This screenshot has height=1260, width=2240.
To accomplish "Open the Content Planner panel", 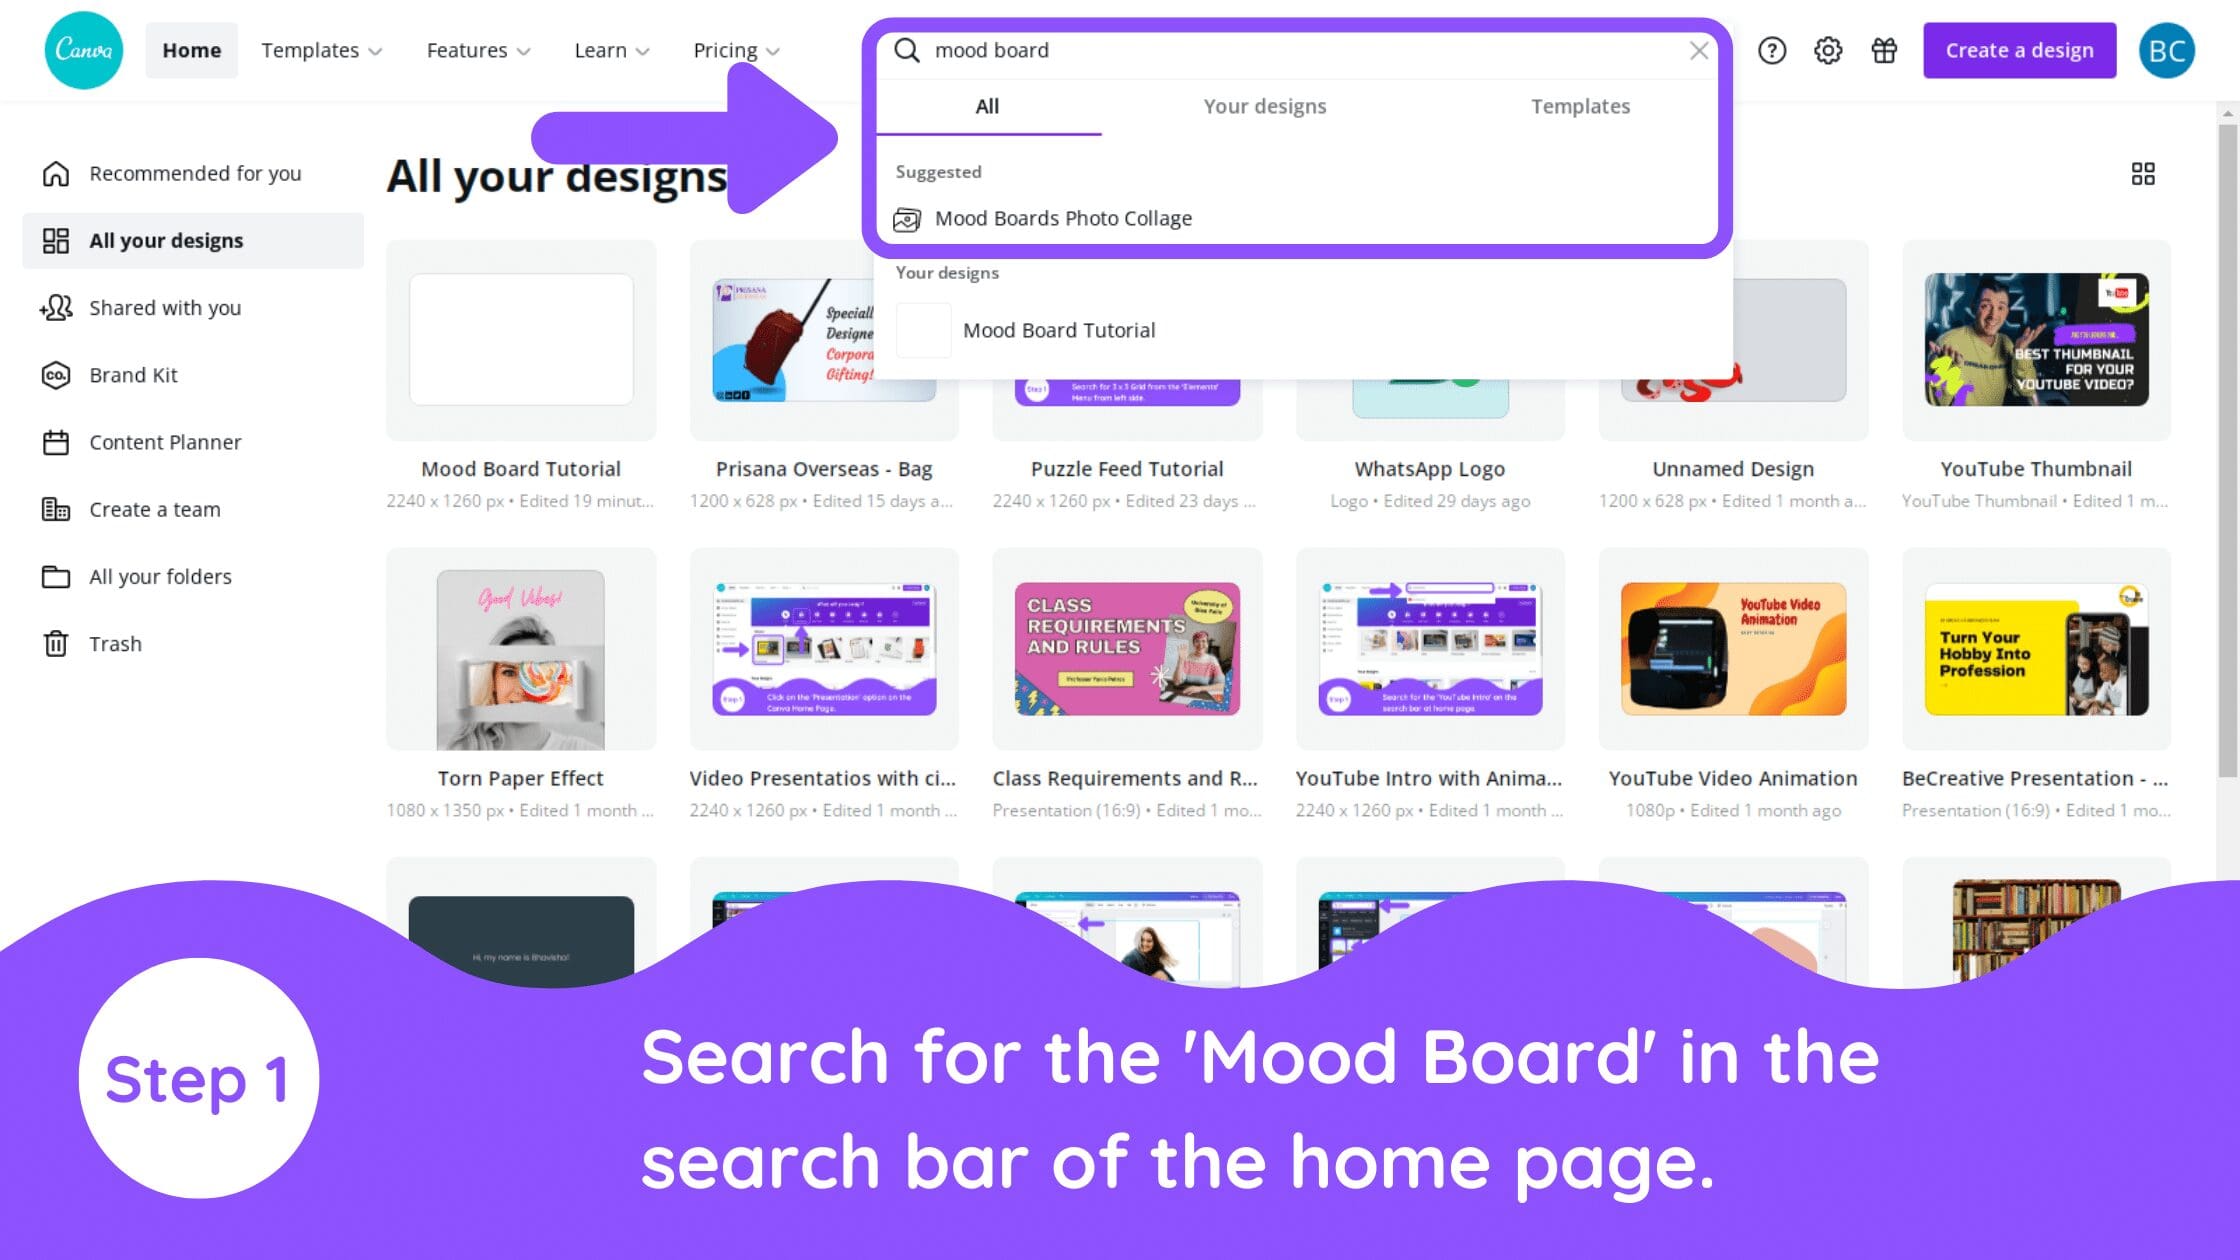I will tap(165, 442).
